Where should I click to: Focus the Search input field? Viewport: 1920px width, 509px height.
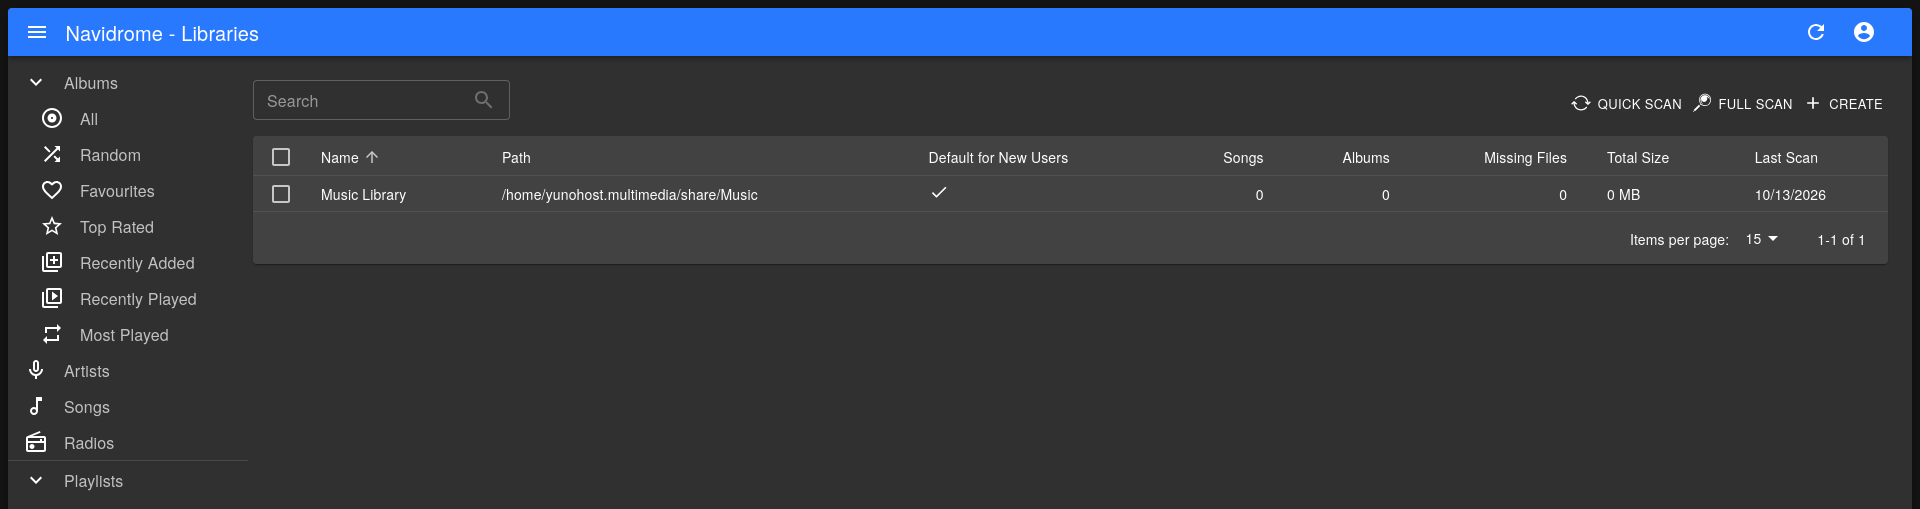click(x=381, y=101)
